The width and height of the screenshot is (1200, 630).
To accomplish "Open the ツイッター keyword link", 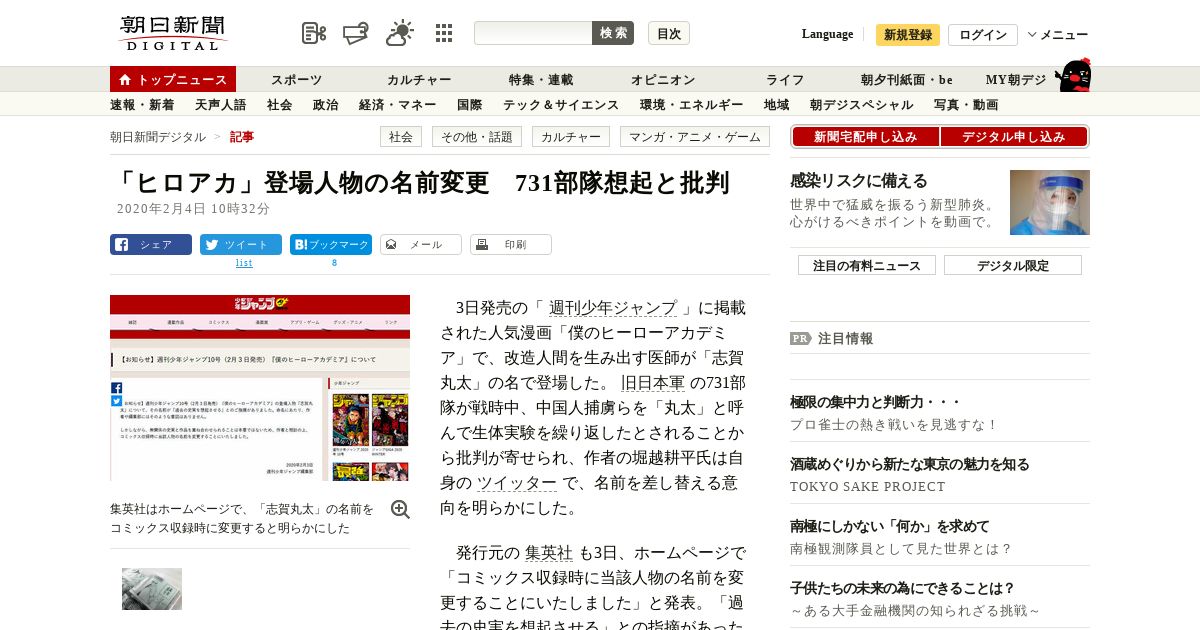I will tap(517, 483).
